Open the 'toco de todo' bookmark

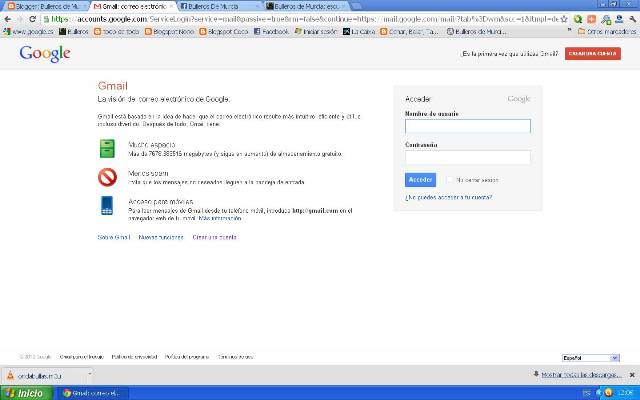point(117,31)
